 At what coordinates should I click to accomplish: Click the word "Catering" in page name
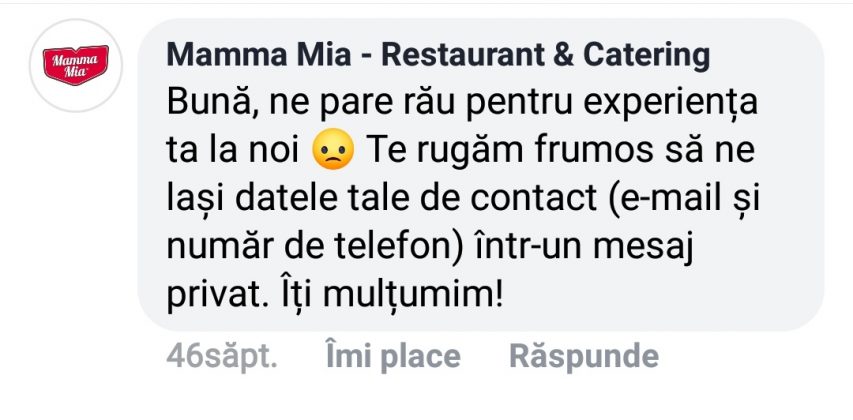646,55
